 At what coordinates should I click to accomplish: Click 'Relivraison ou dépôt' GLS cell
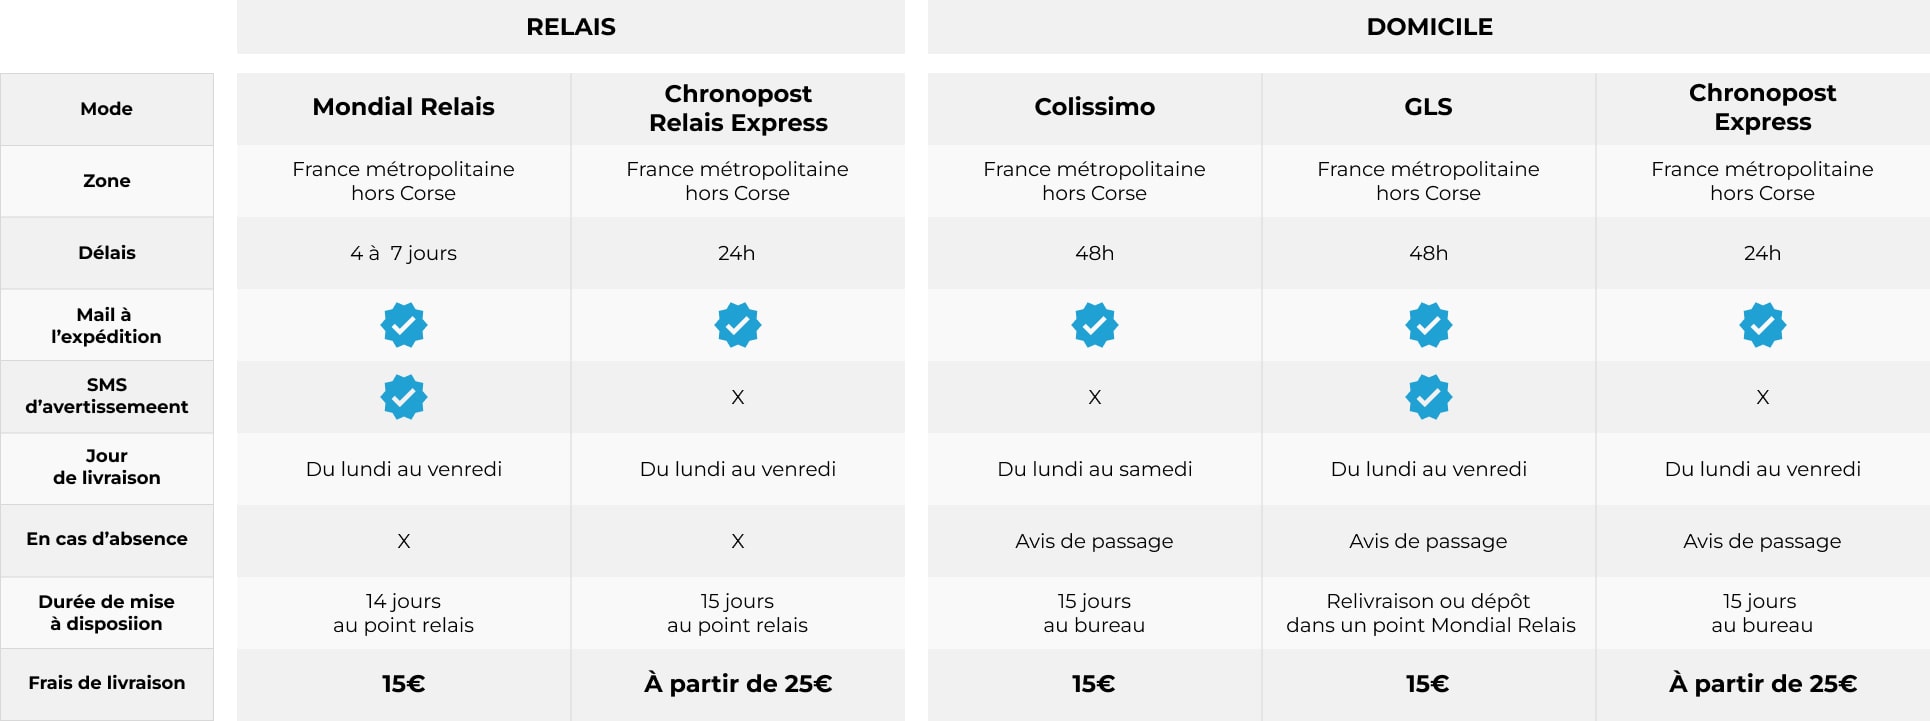pyautogui.click(x=1430, y=613)
